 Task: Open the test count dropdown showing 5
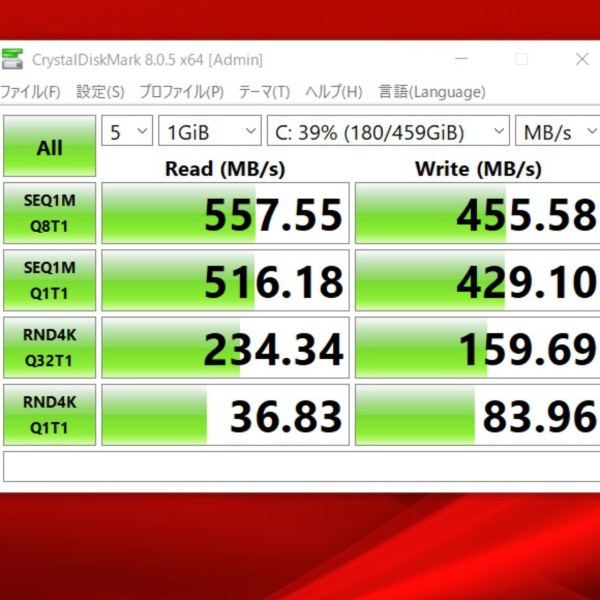(x=127, y=130)
